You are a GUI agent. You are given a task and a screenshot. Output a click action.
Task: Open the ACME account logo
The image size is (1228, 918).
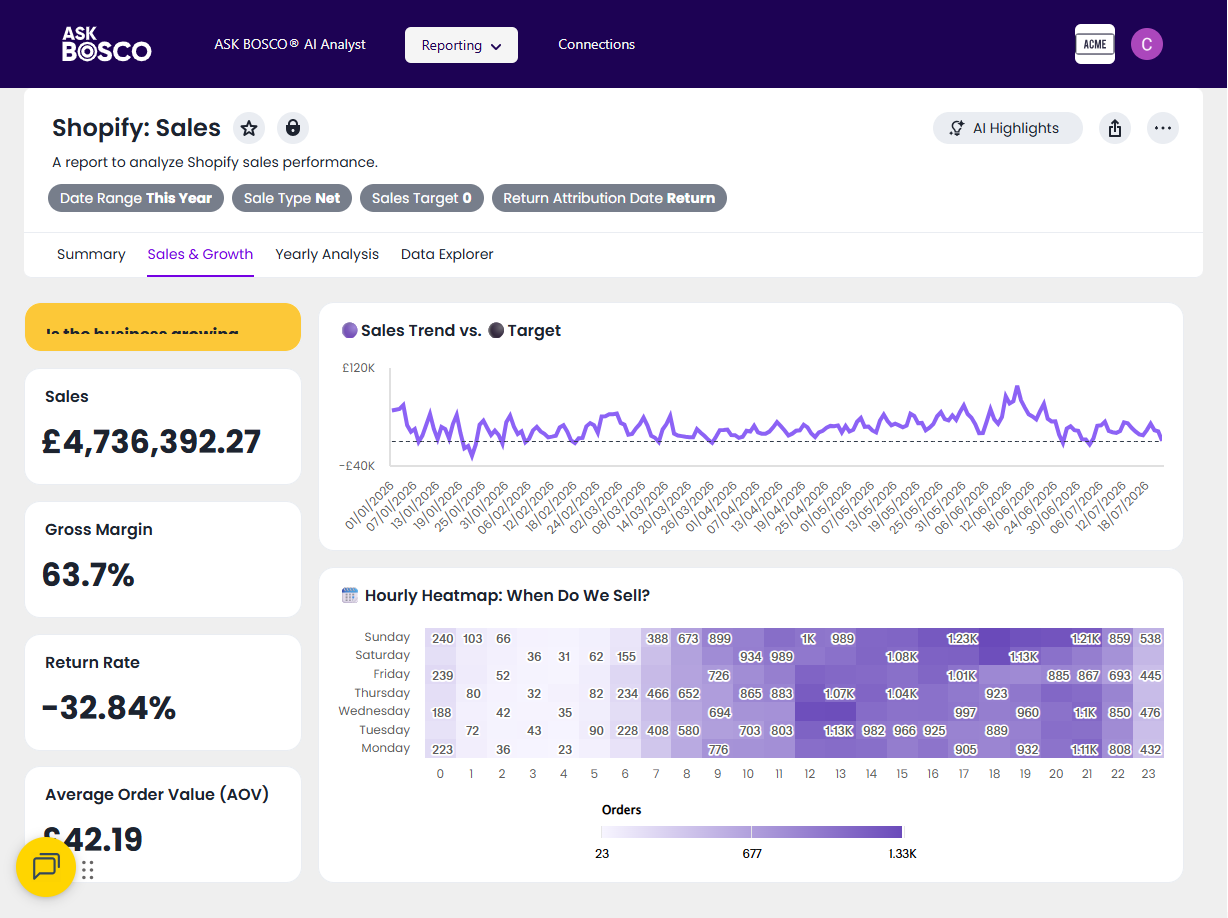pos(1095,44)
